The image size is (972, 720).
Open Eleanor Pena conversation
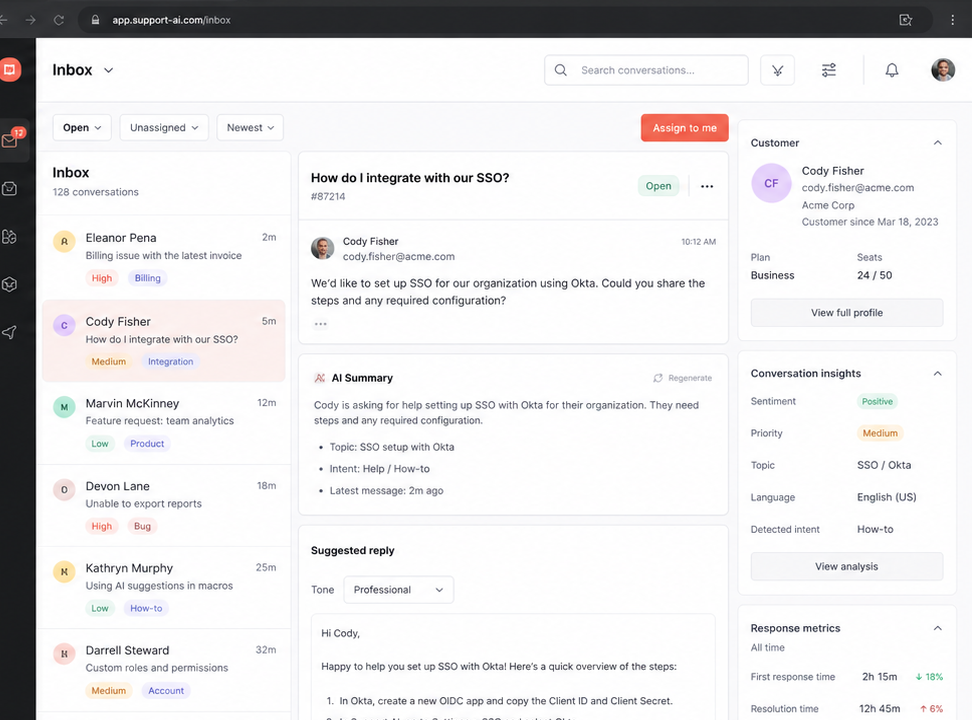pyautogui.click(x=164, y=257)
